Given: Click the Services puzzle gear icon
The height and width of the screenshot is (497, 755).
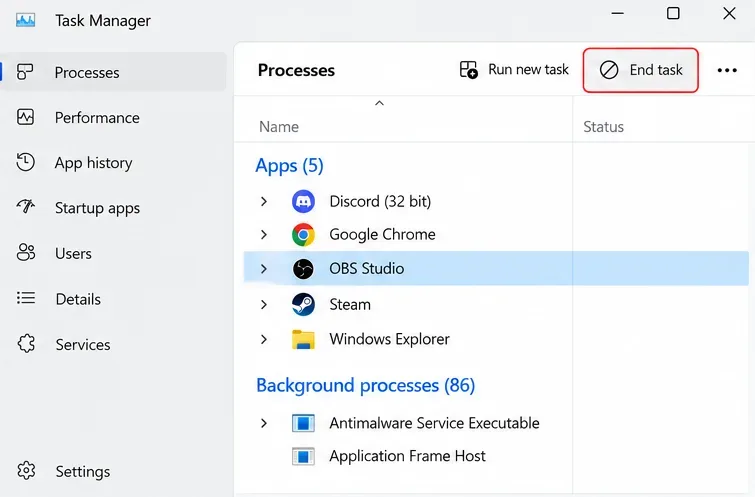Looking at the screenshot, I should click(x=26, y=344).
